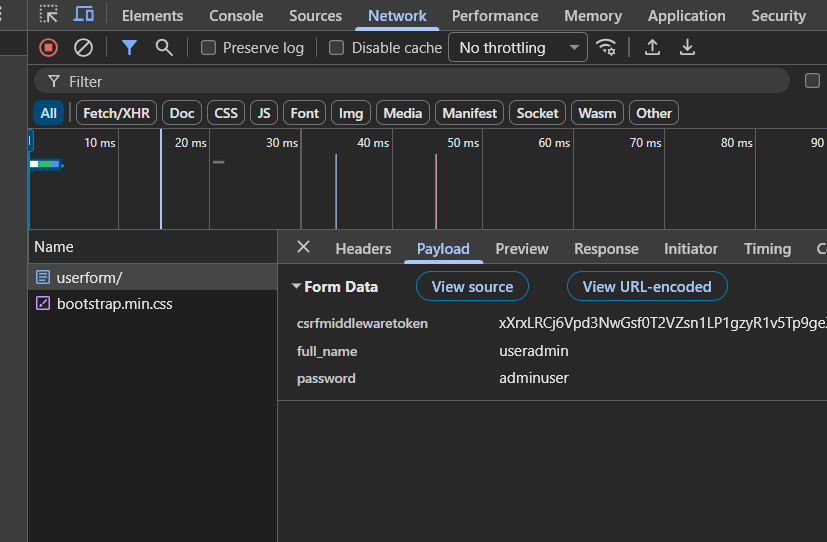Filter requests by Manifest type
Screen dimensions: 827x542
[469, 113]
